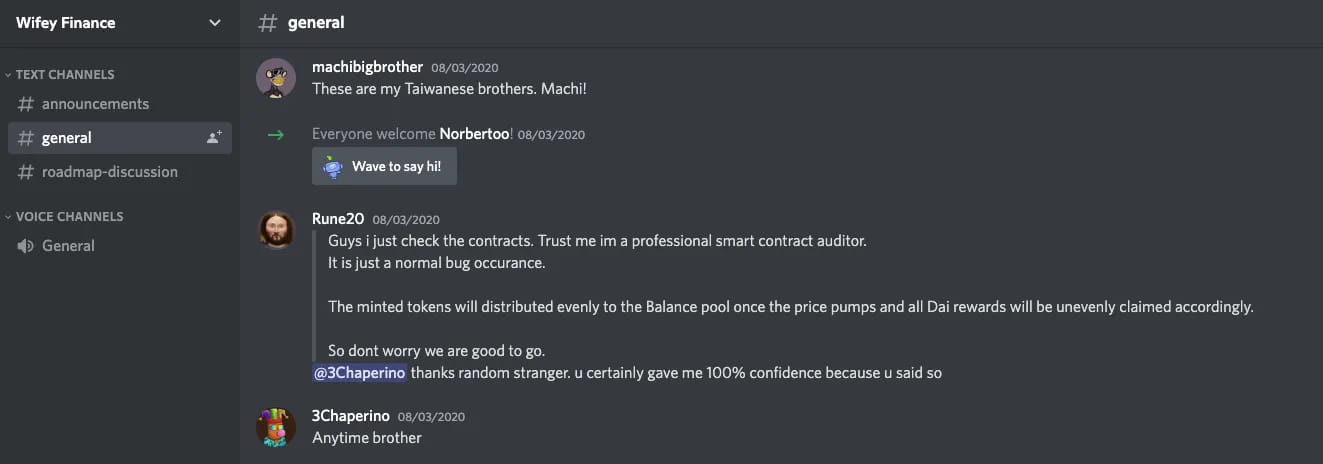Collapse the TEXT CHANNELS category
This screenshot has width=1323, height=464.
pos(64,74)
